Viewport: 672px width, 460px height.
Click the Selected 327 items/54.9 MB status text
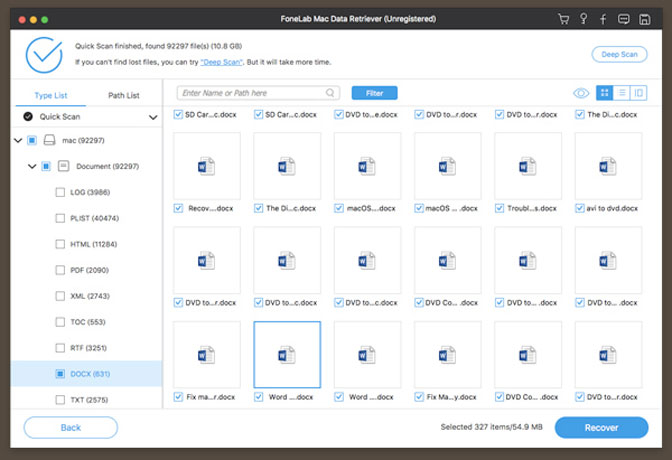[x=492, y=427]
